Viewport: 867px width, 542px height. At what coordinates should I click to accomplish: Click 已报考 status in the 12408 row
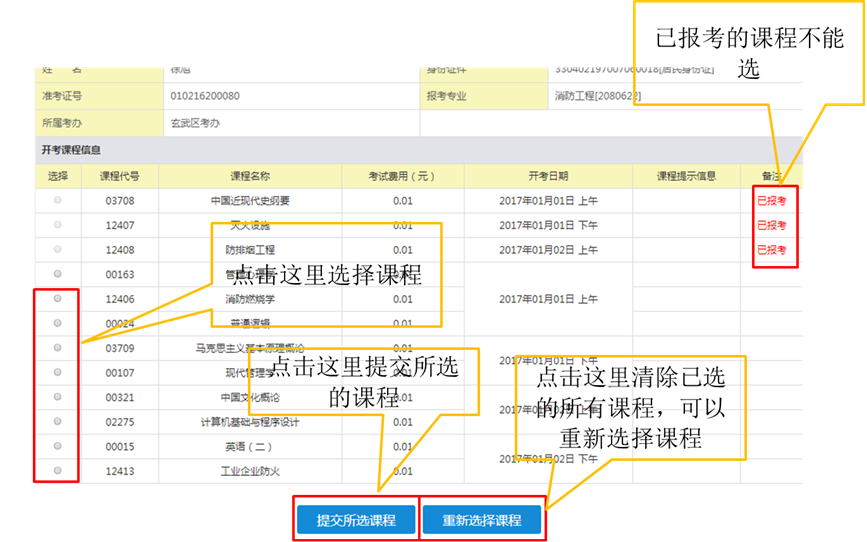pyautogui.click(x=771, y=249)
